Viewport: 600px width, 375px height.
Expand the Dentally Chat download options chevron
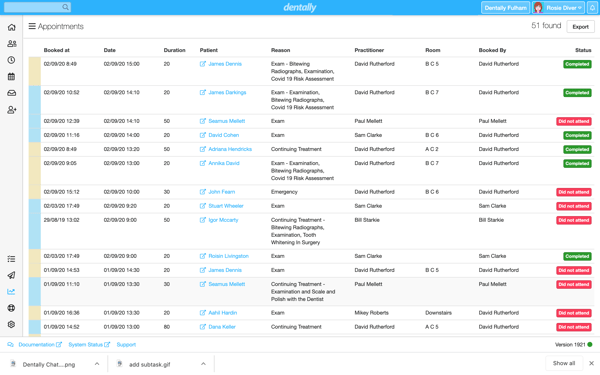pyautogui.click(x=97, y=364)
